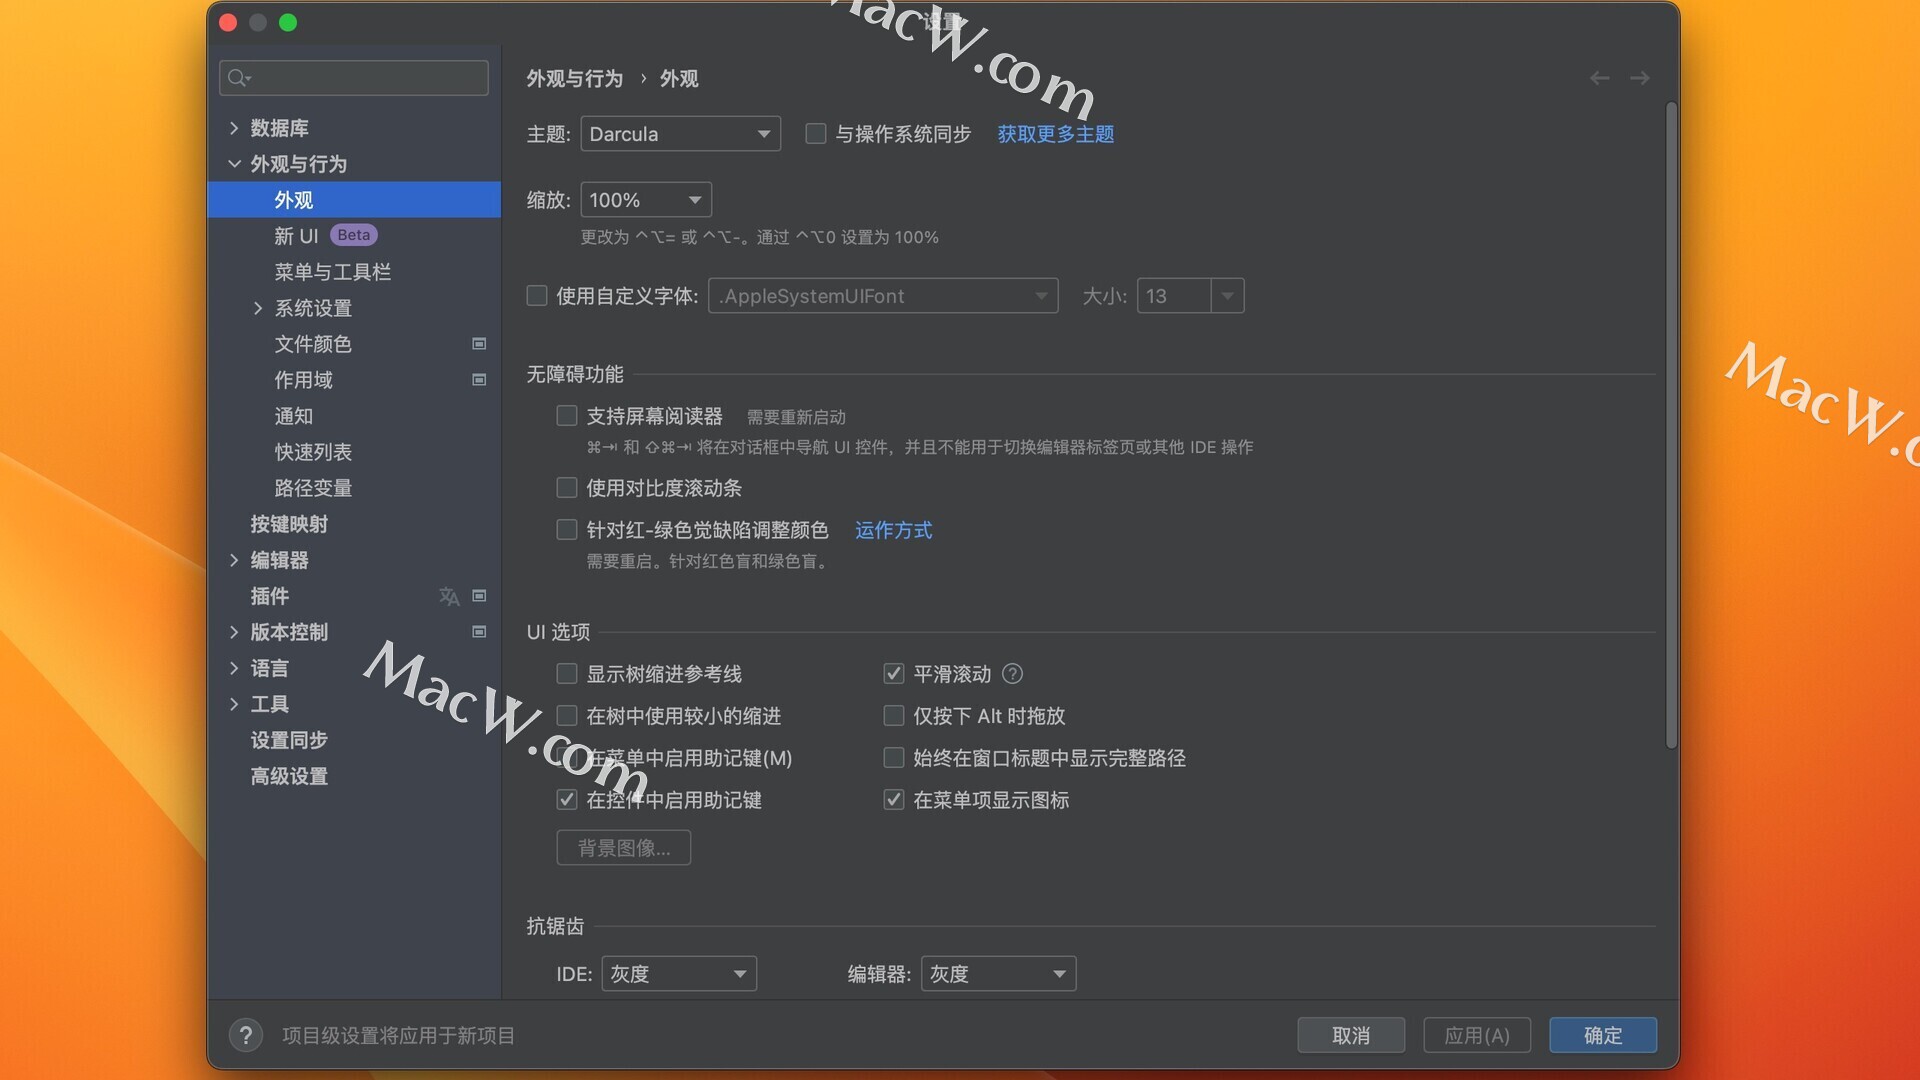Enable 支持屏幕阅读器 checkbox
The width and height of the screenshot is (1920, 1080).
(567, 416)
